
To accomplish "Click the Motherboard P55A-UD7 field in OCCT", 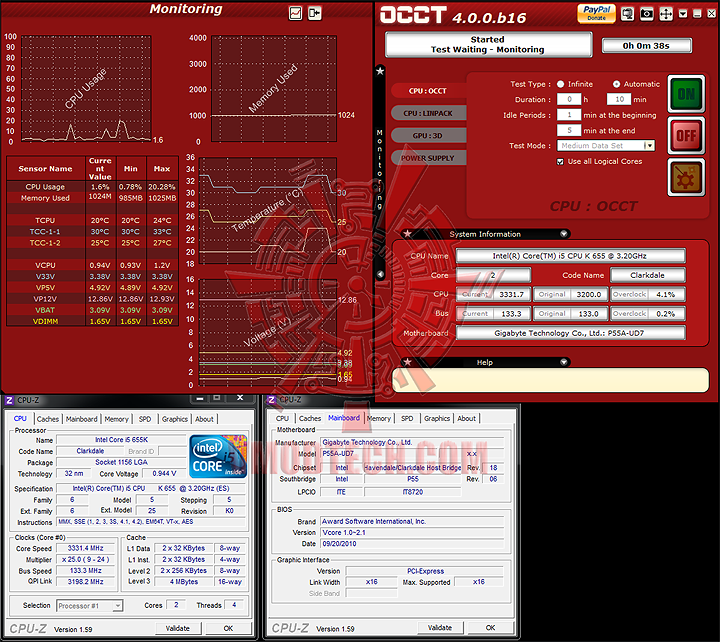I will 570,333.
